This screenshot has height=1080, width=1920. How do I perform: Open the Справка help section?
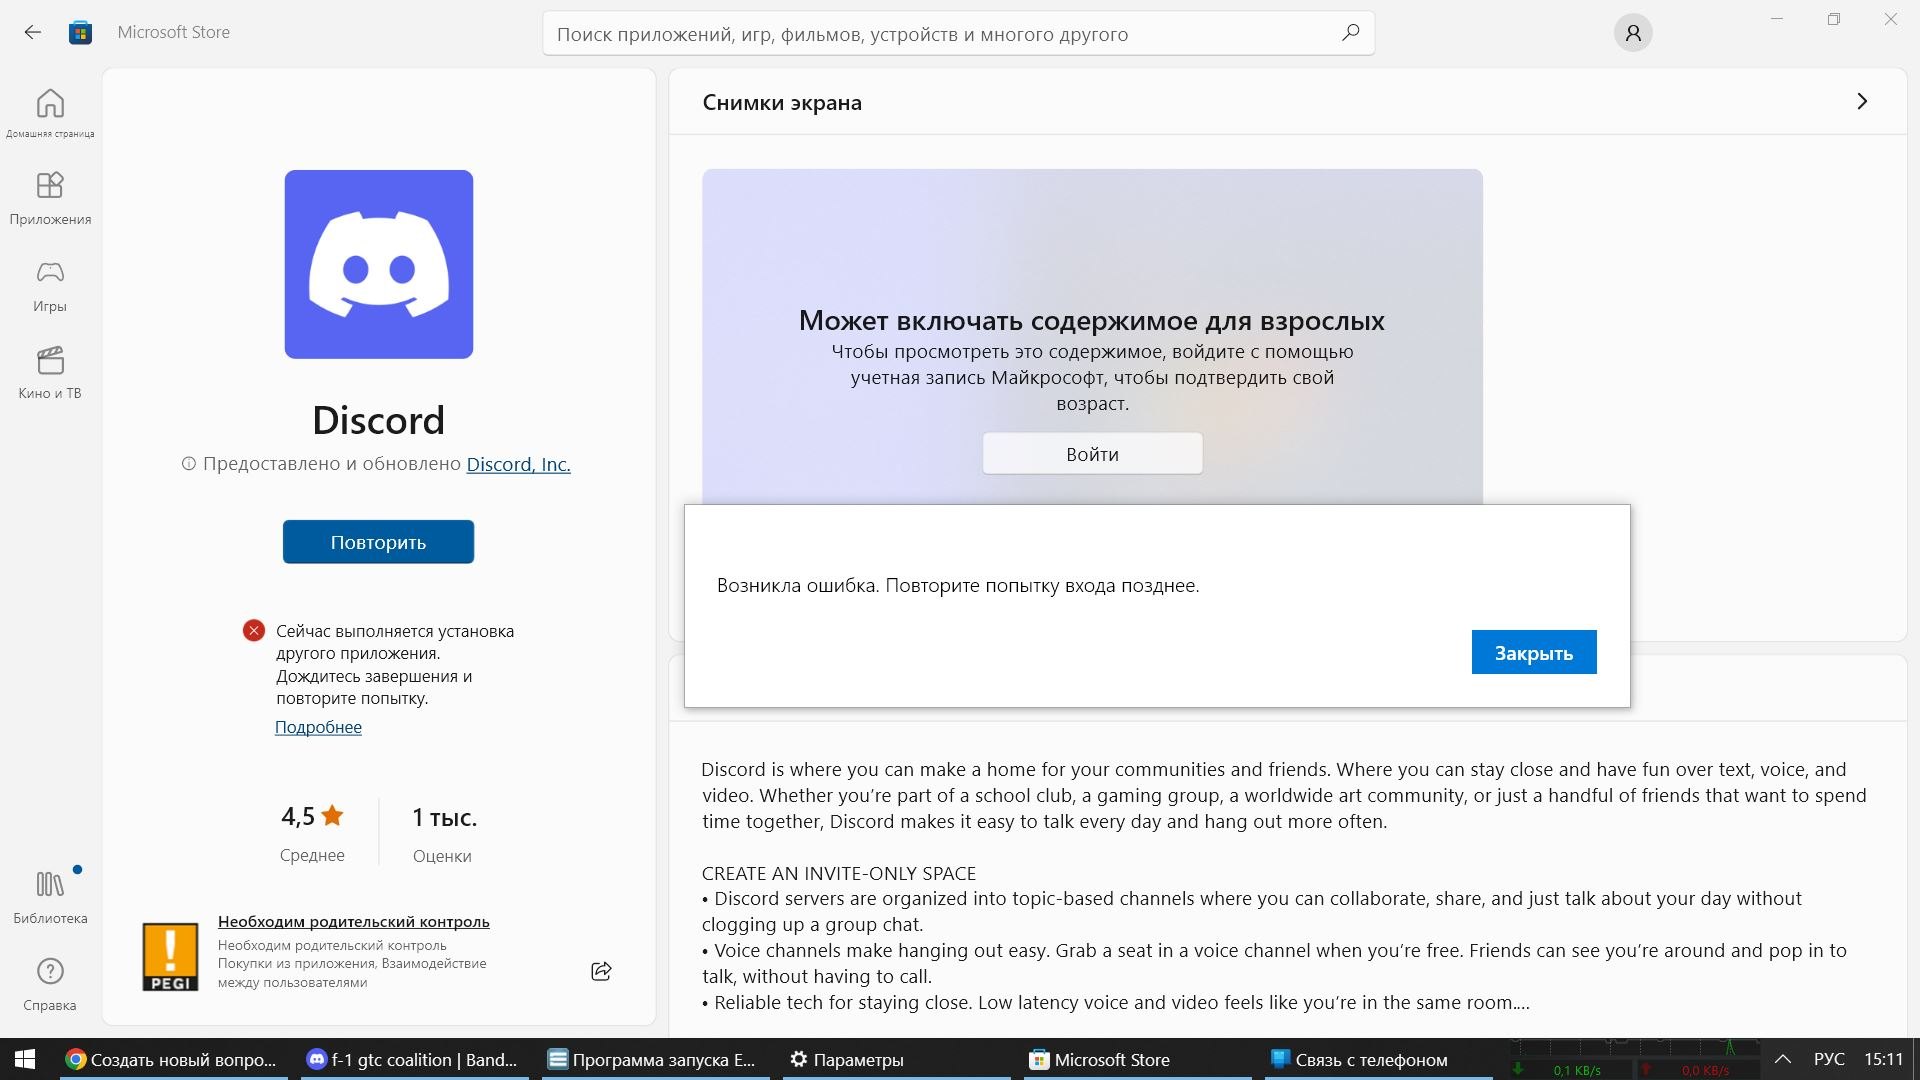point(50,984)
